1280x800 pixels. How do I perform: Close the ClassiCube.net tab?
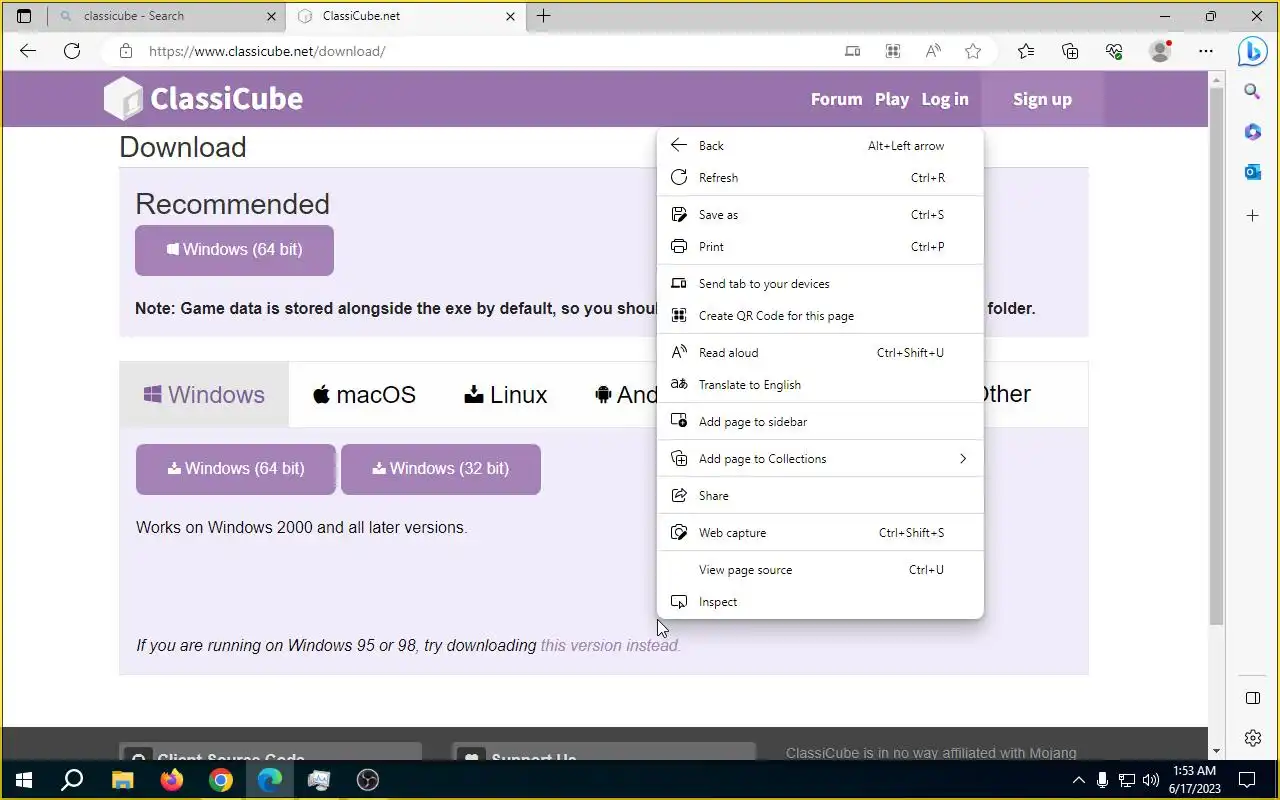511,16
